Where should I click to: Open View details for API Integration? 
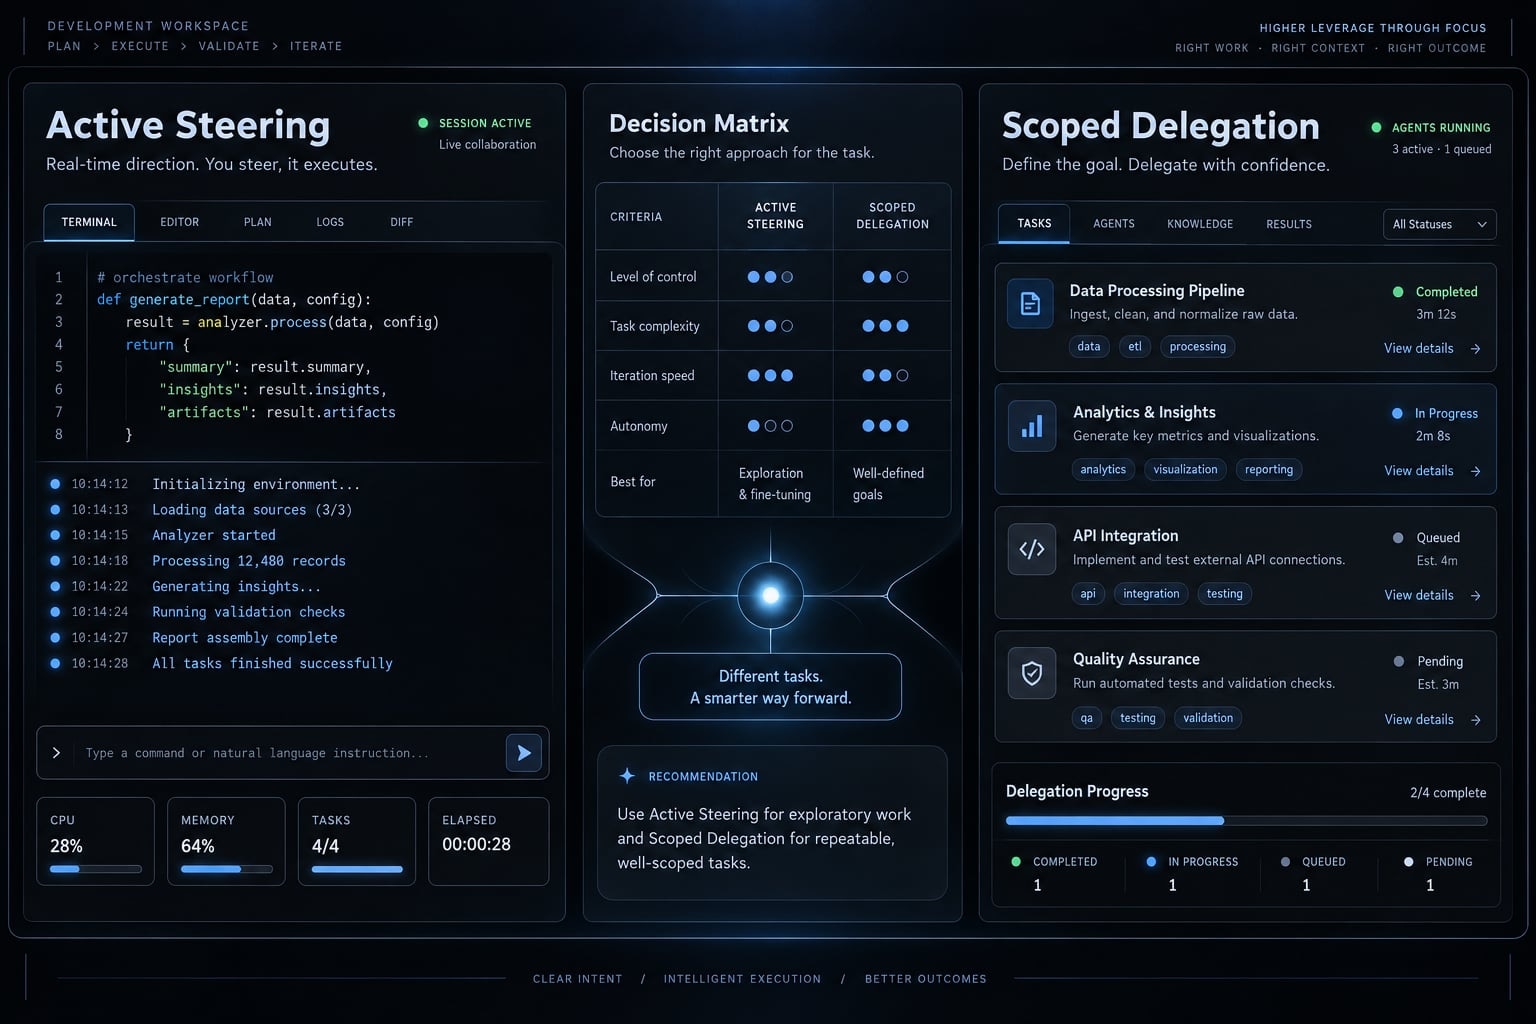click(1418, 595)
